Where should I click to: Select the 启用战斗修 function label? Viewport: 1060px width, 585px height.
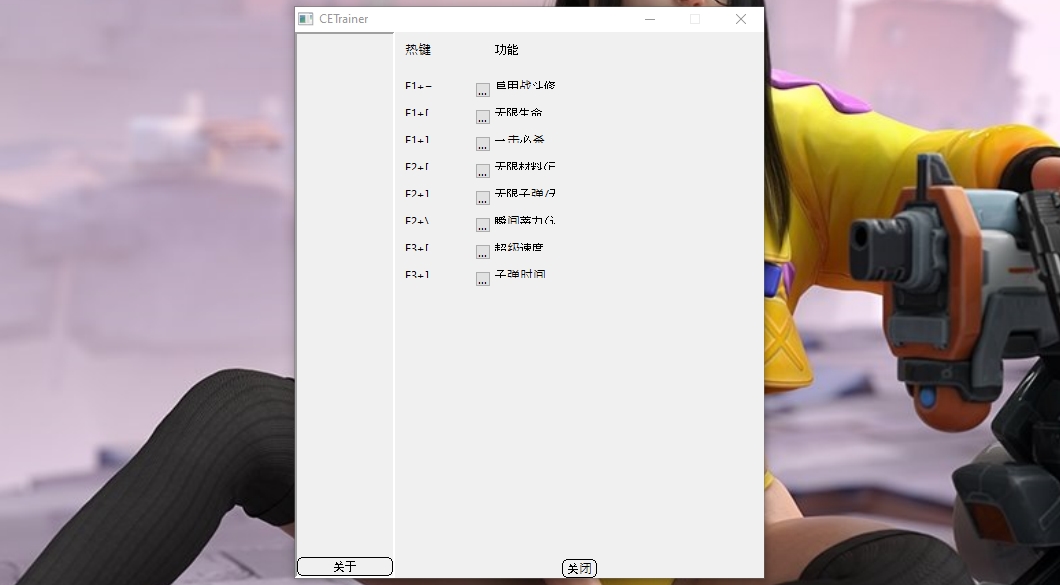click(525, 85)
